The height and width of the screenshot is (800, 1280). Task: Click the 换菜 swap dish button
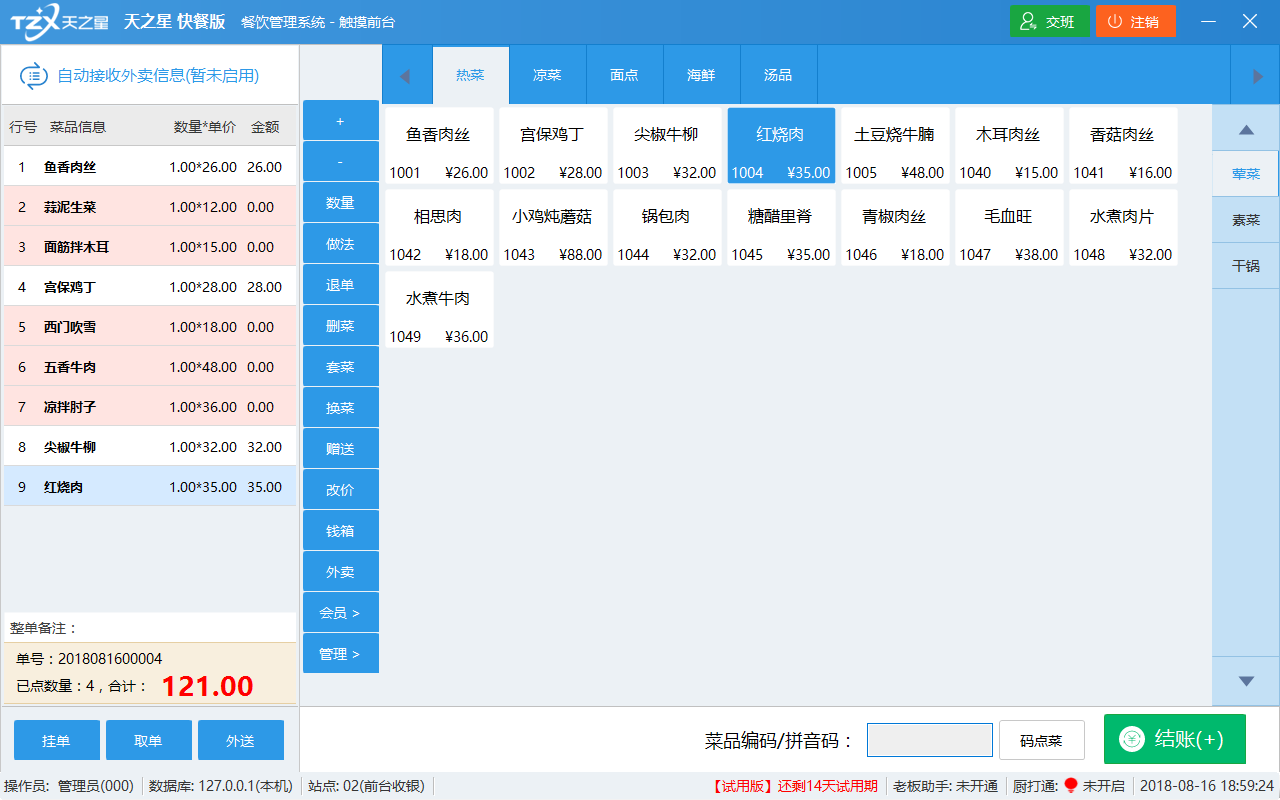click(340, 407)
